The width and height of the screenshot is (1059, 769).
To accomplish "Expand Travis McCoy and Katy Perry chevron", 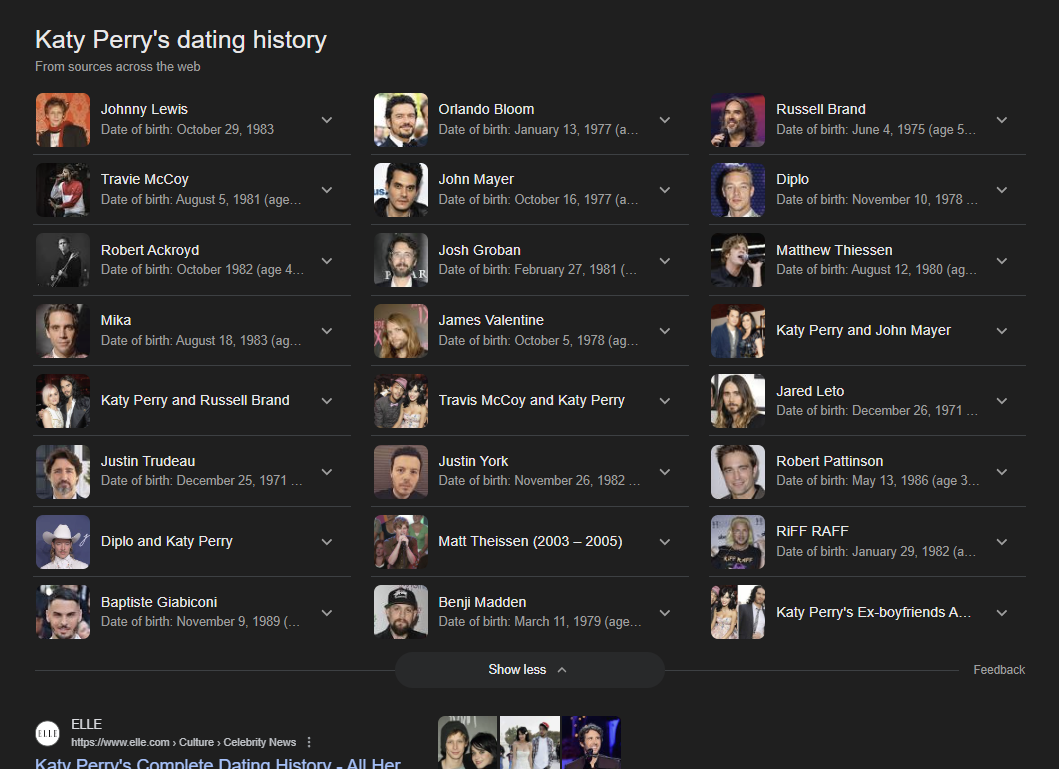I will pos(665,401).
